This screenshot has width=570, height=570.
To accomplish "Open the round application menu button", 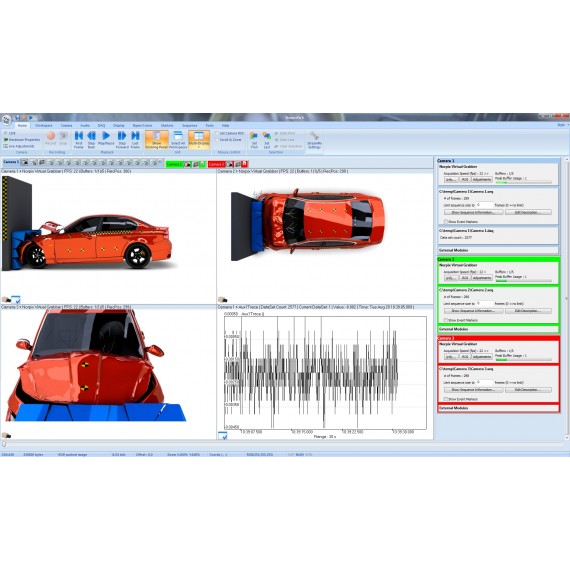I will click(x=6, y=120).
